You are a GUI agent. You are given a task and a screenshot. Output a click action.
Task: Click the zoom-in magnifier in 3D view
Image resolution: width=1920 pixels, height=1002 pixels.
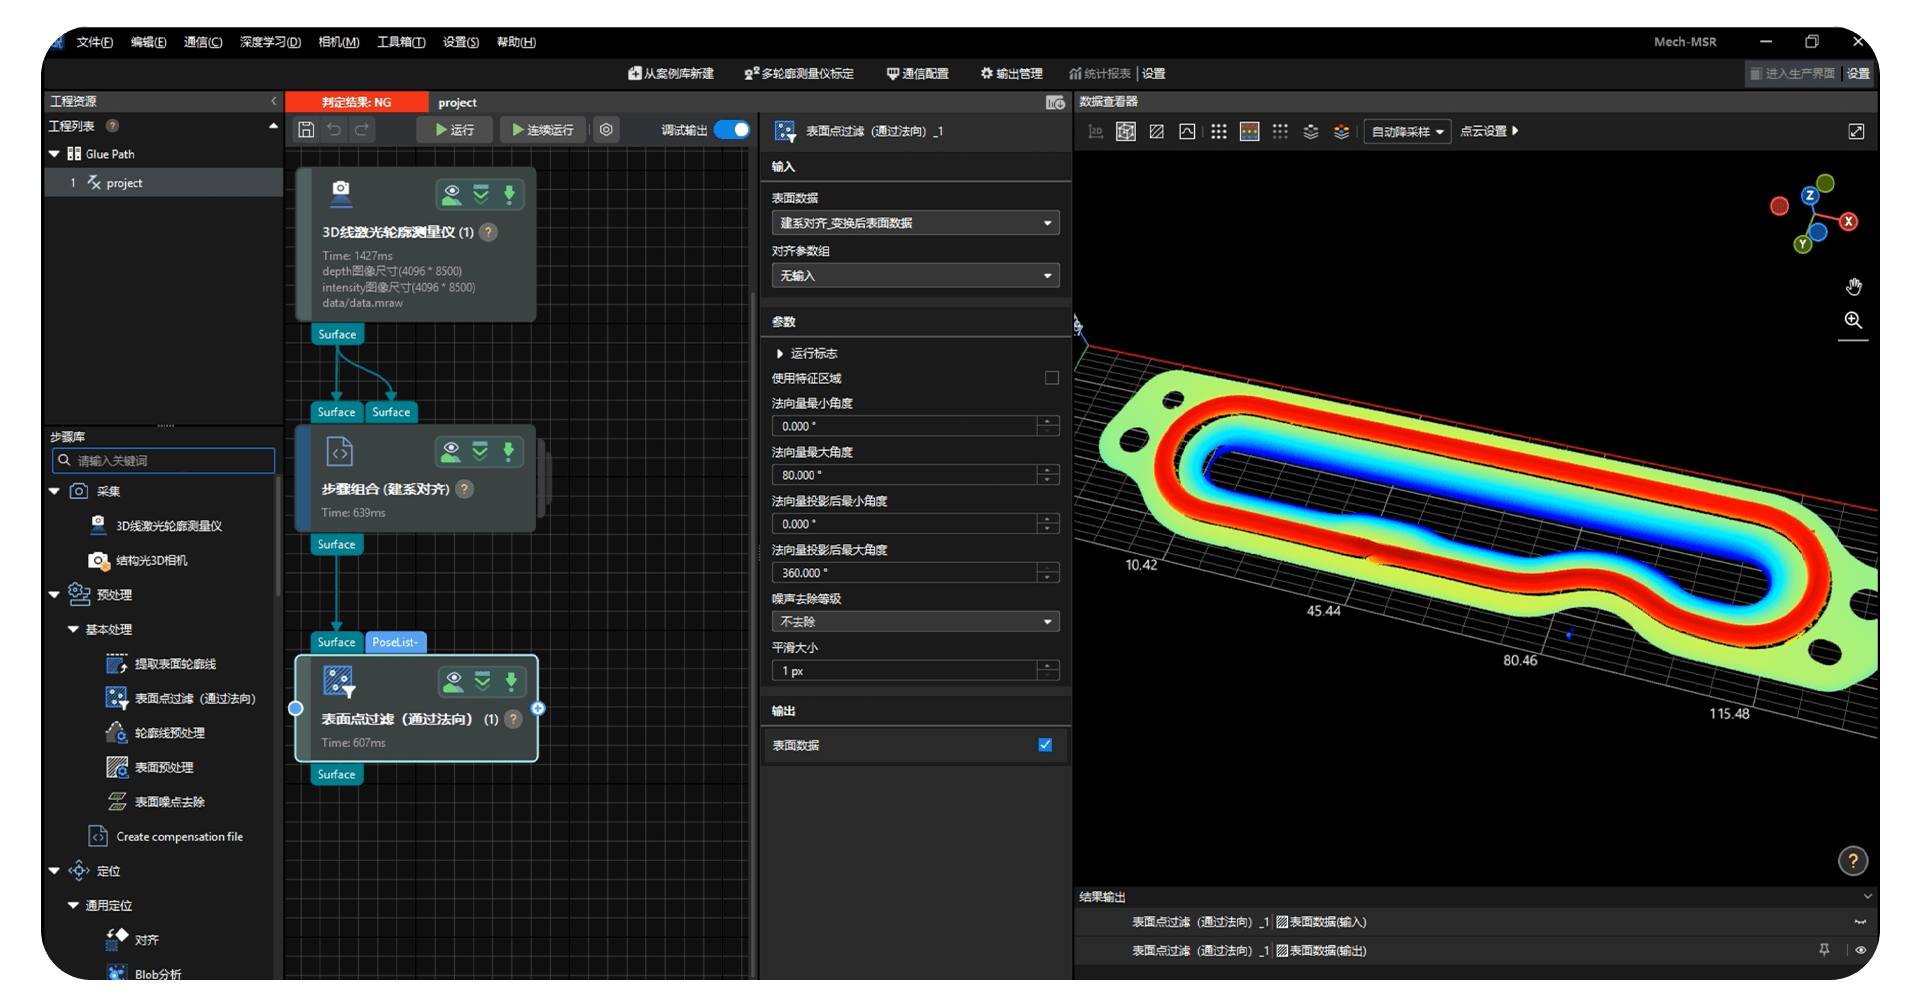tap(1853, 320)
